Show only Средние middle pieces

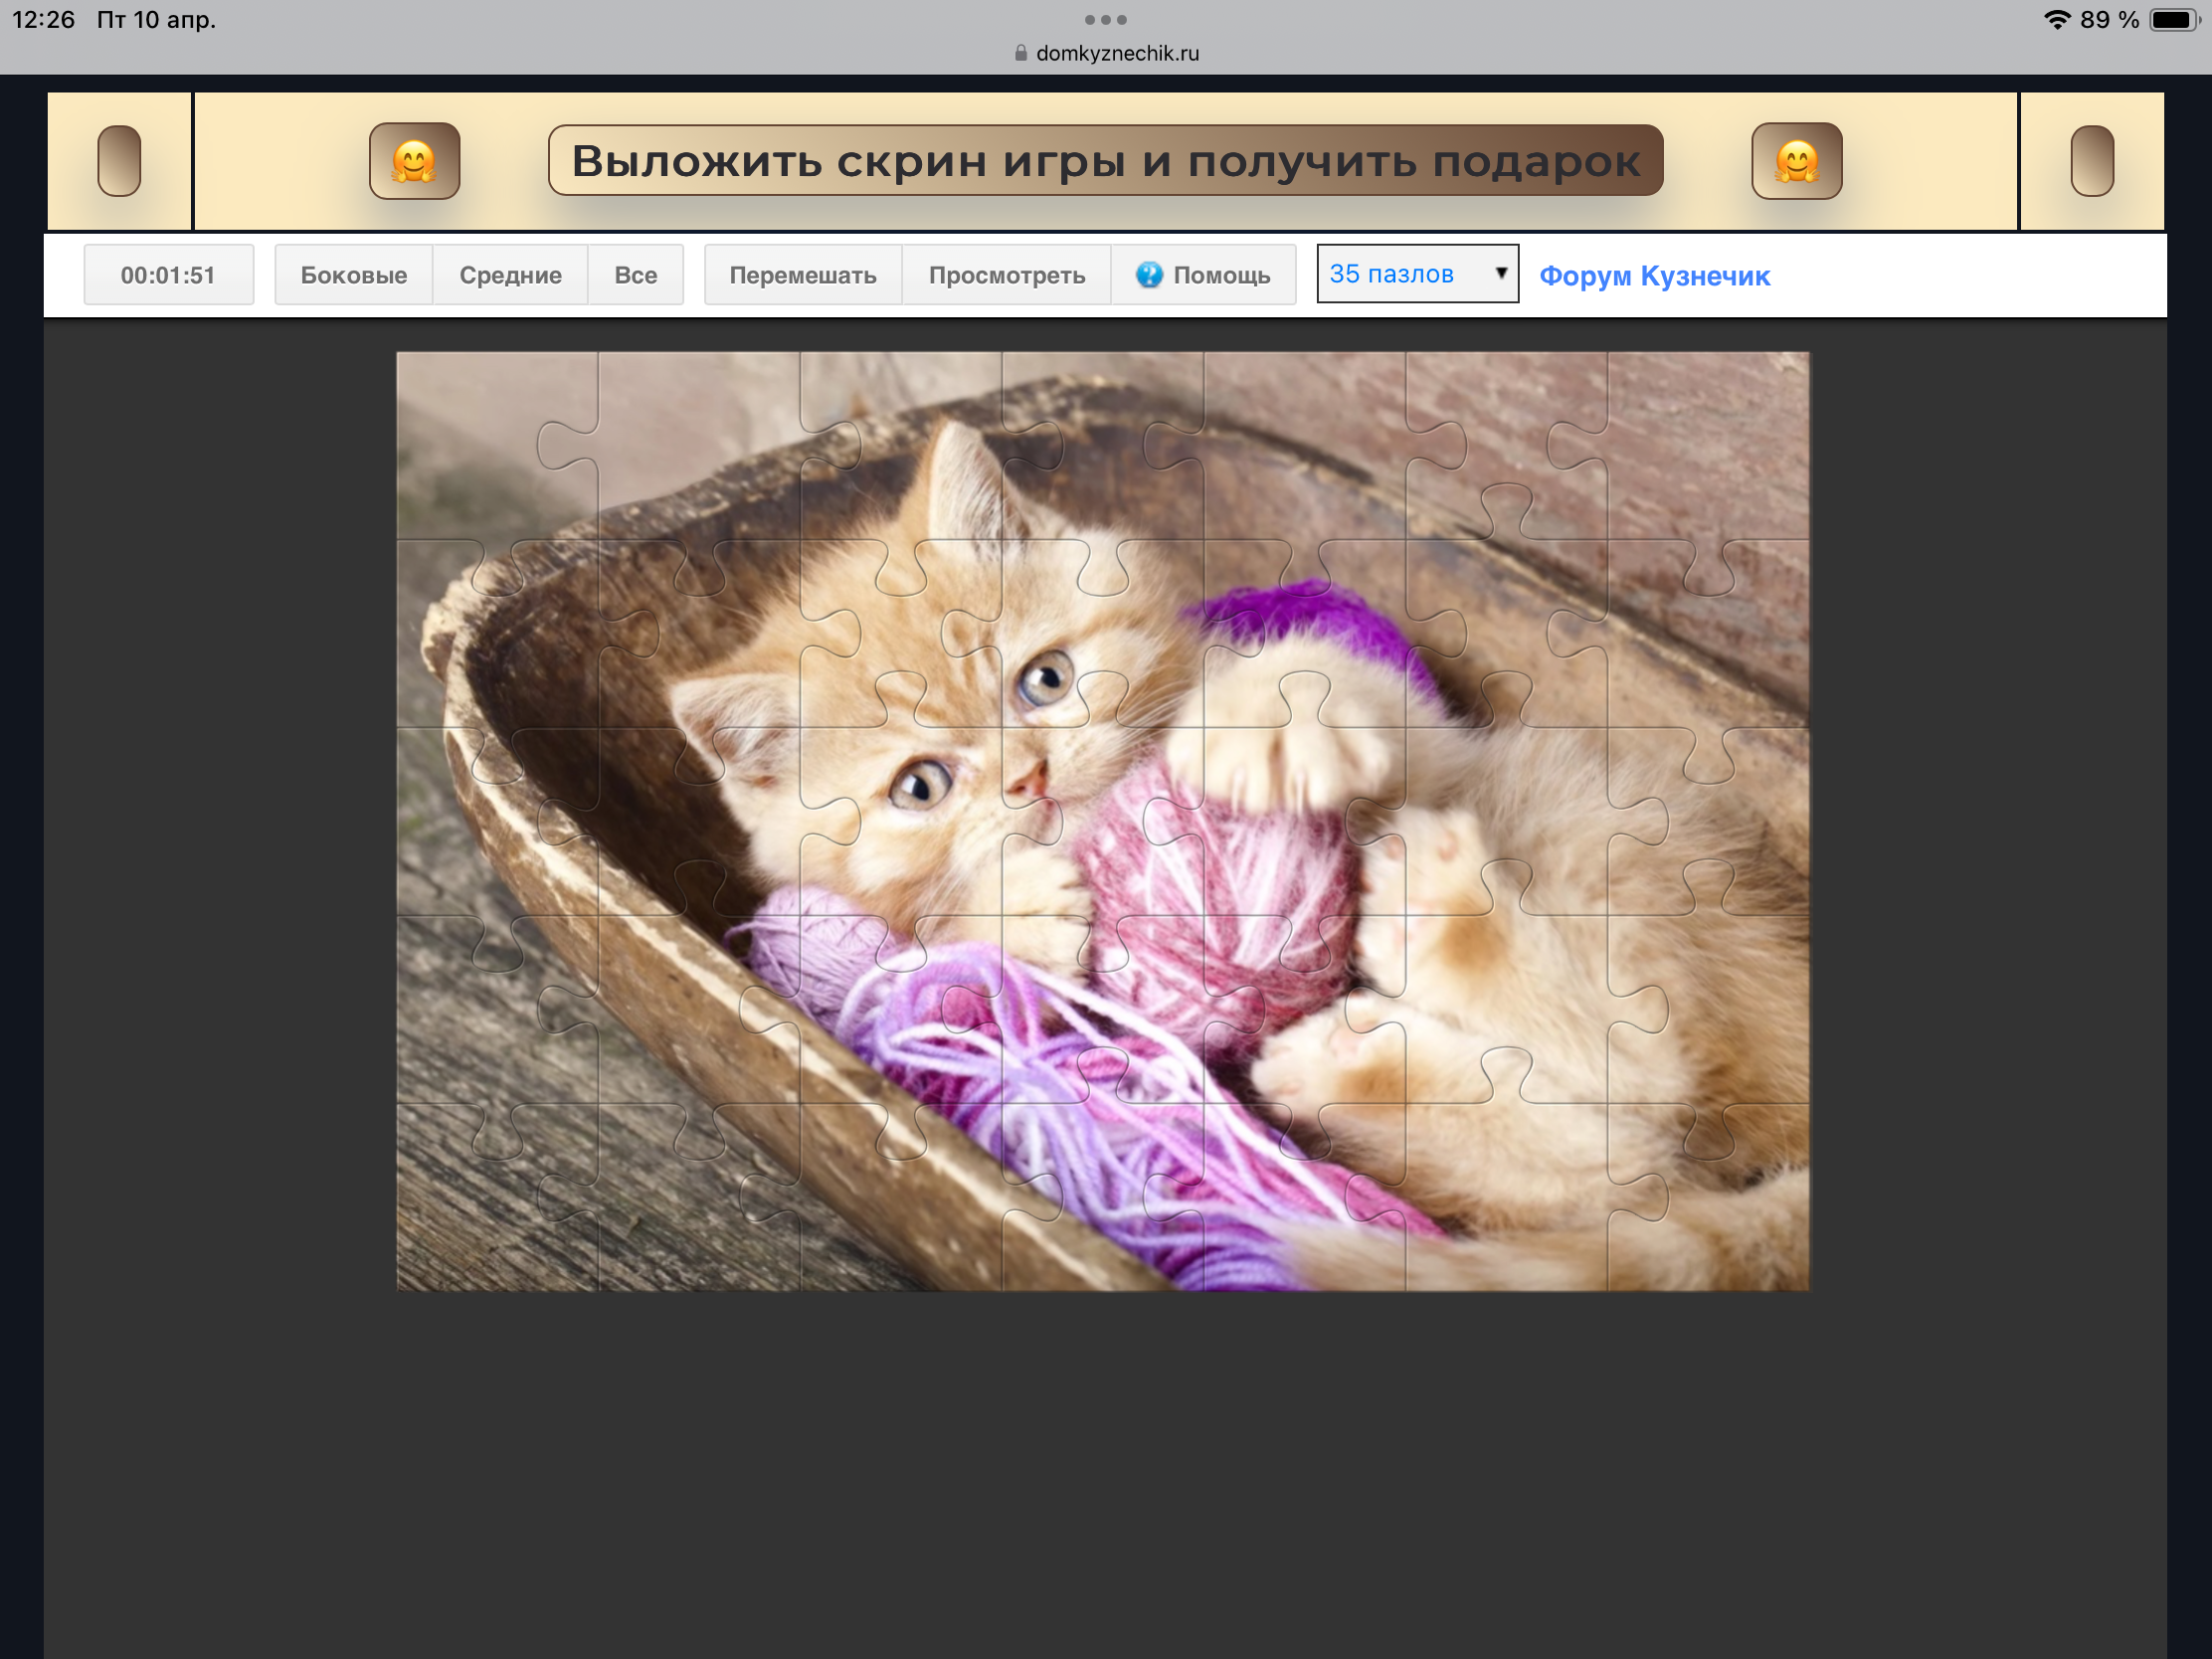click(510, 275)
